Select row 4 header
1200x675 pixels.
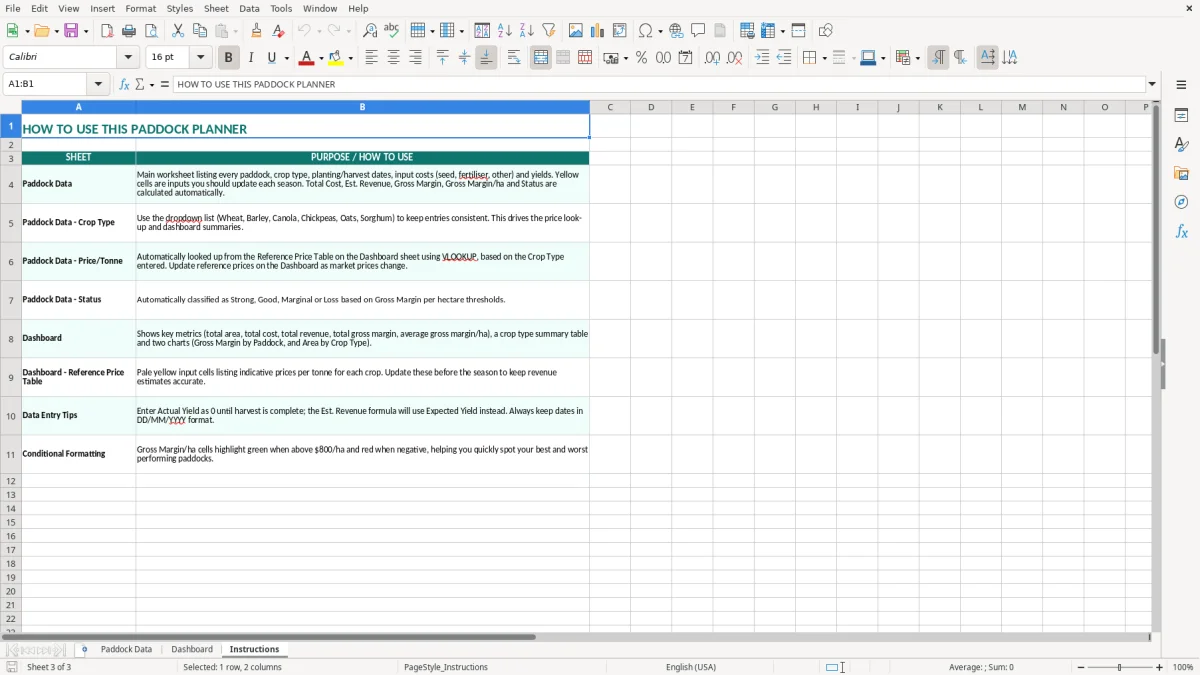pos(11,184)
